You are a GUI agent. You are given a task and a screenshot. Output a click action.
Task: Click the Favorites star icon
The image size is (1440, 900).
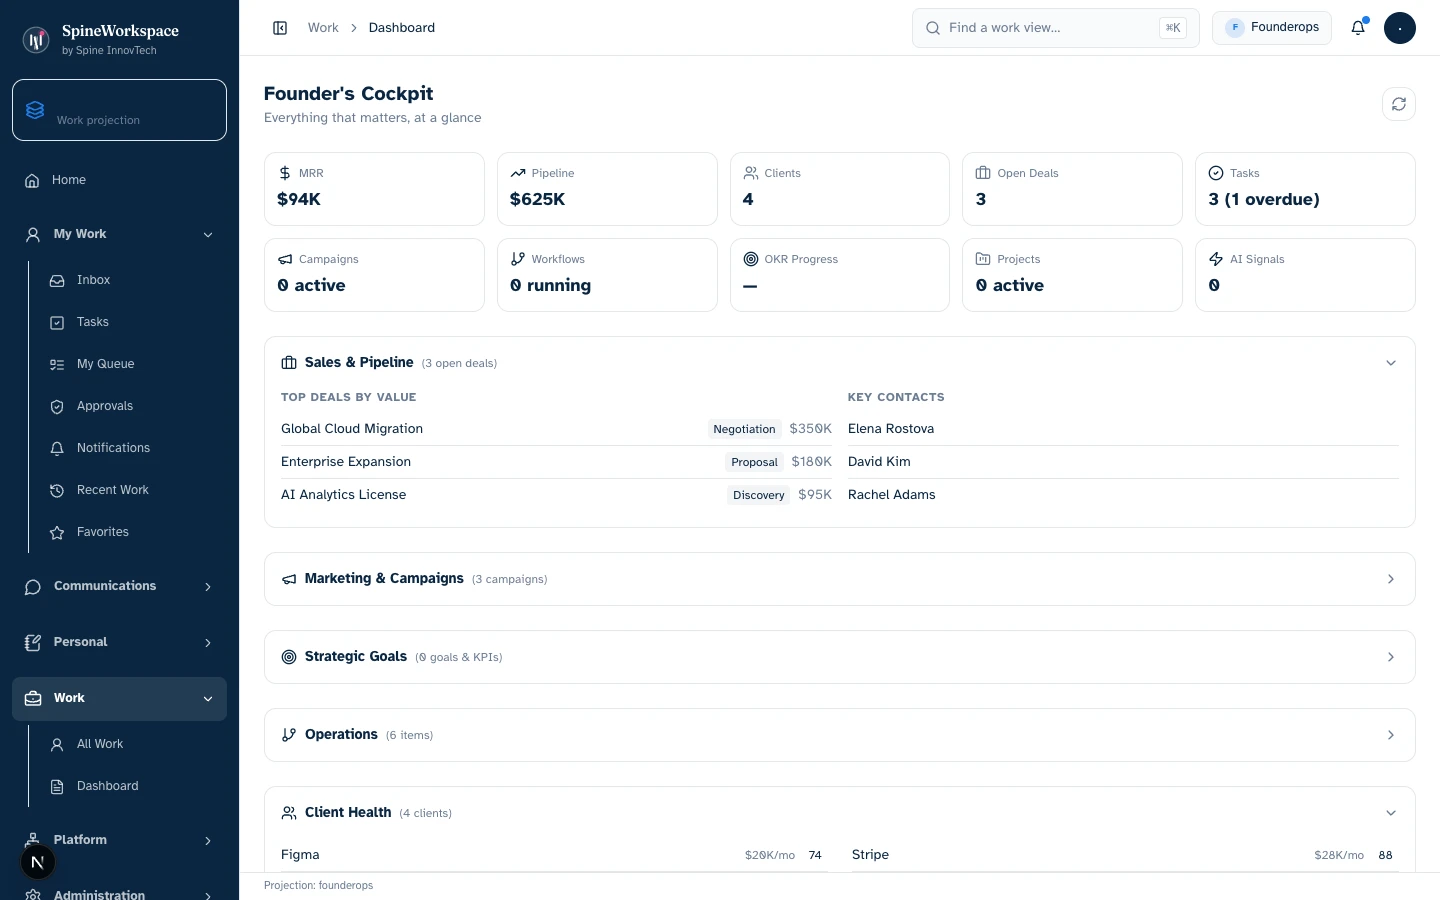[57, 533]
